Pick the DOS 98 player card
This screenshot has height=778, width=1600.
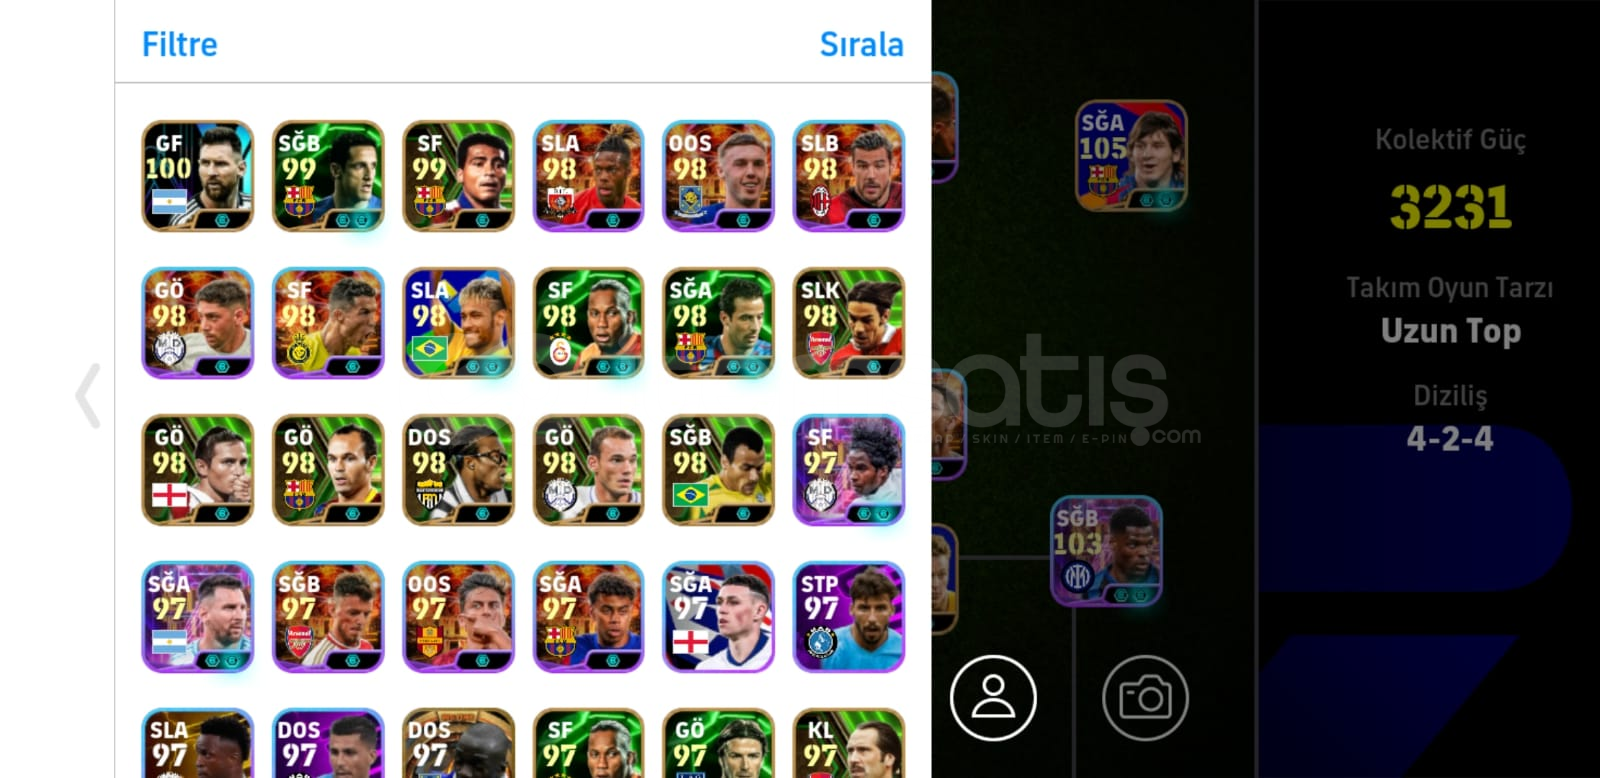click(x=458, y=470)
